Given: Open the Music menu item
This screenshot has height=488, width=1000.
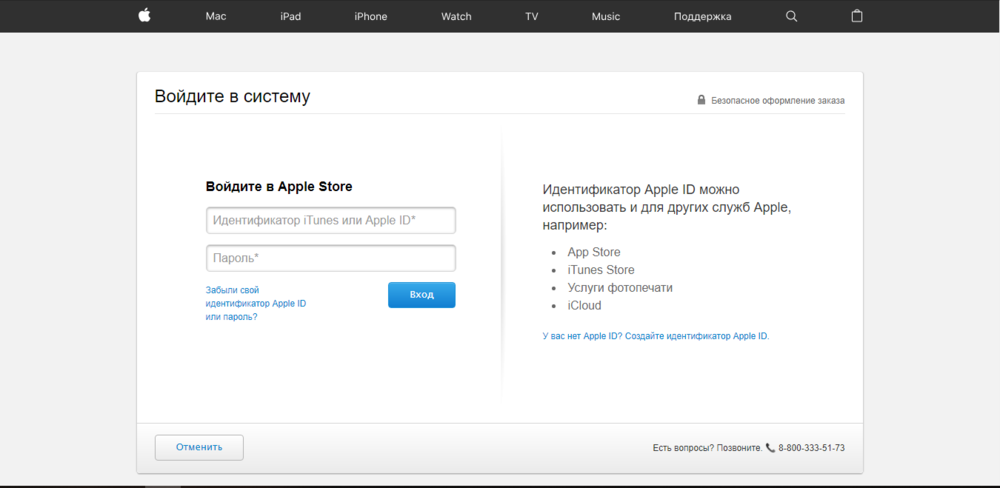Looking at the screenshot, I should (606, 17).
